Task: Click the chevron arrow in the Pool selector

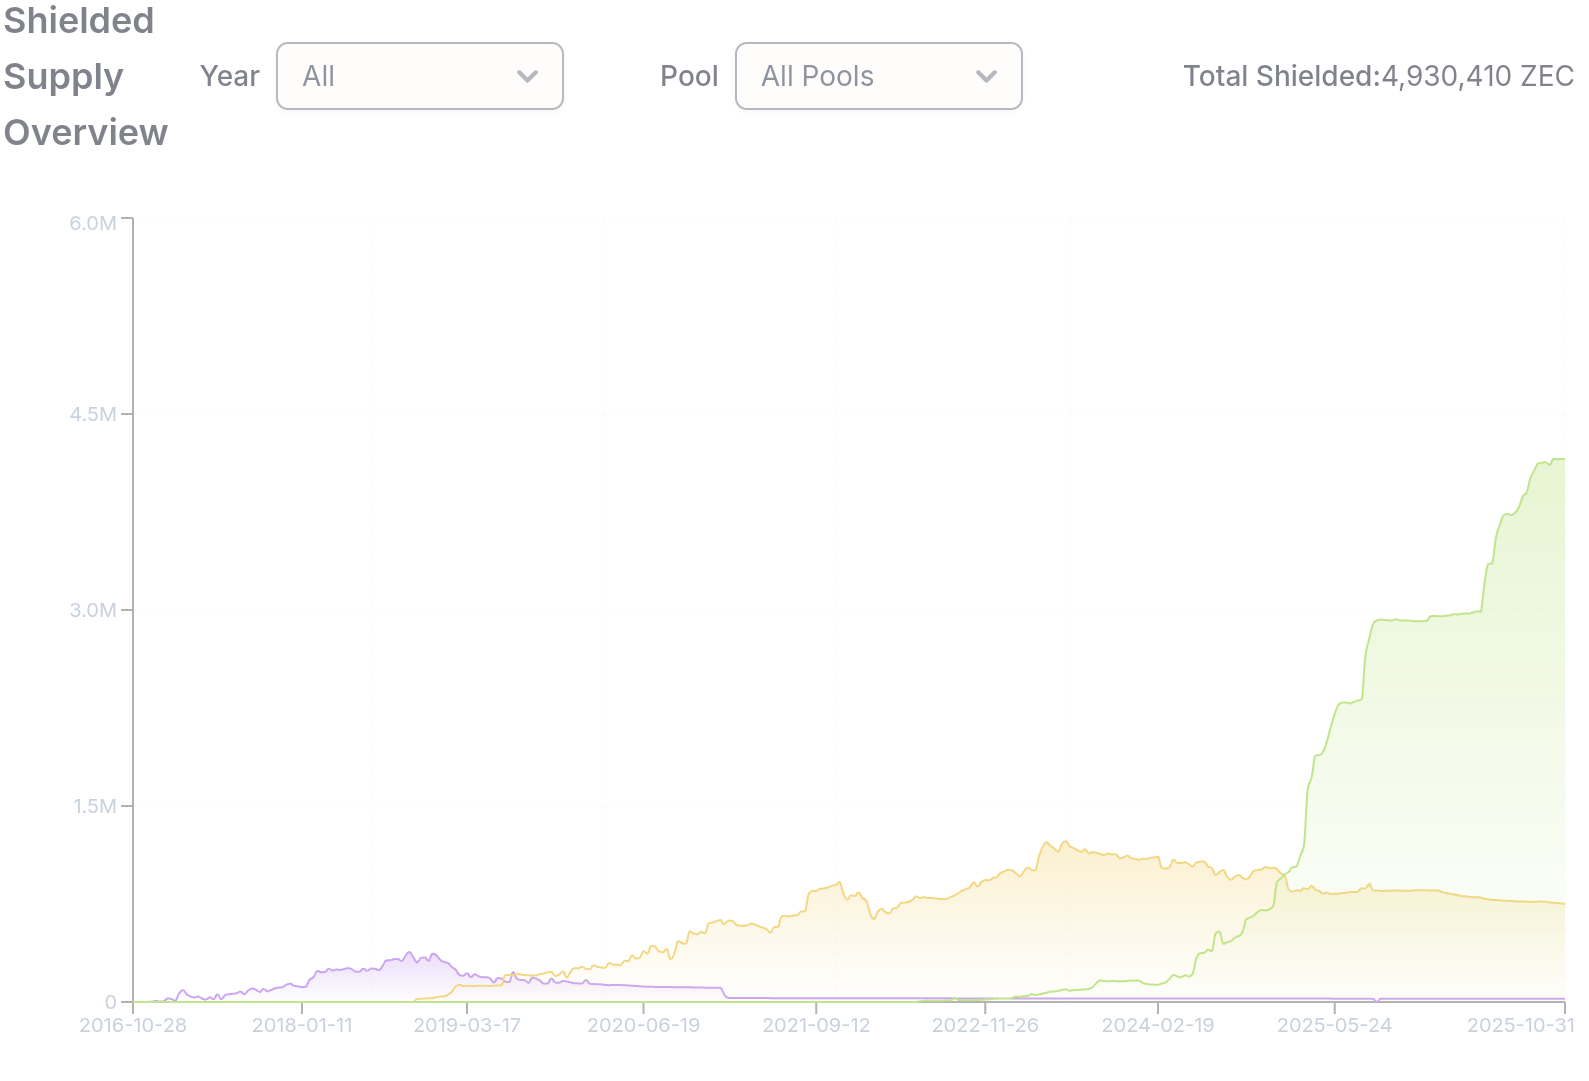Action: (987, 76)
